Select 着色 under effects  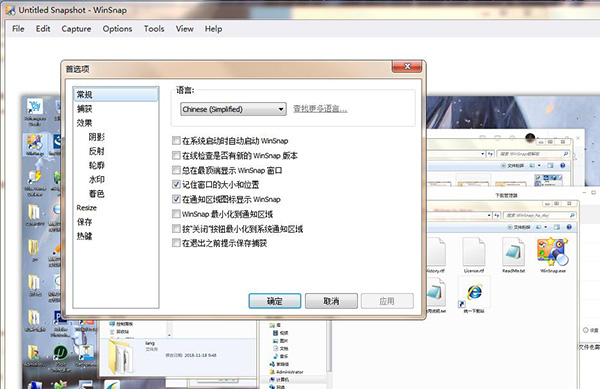tap(96, 194)
